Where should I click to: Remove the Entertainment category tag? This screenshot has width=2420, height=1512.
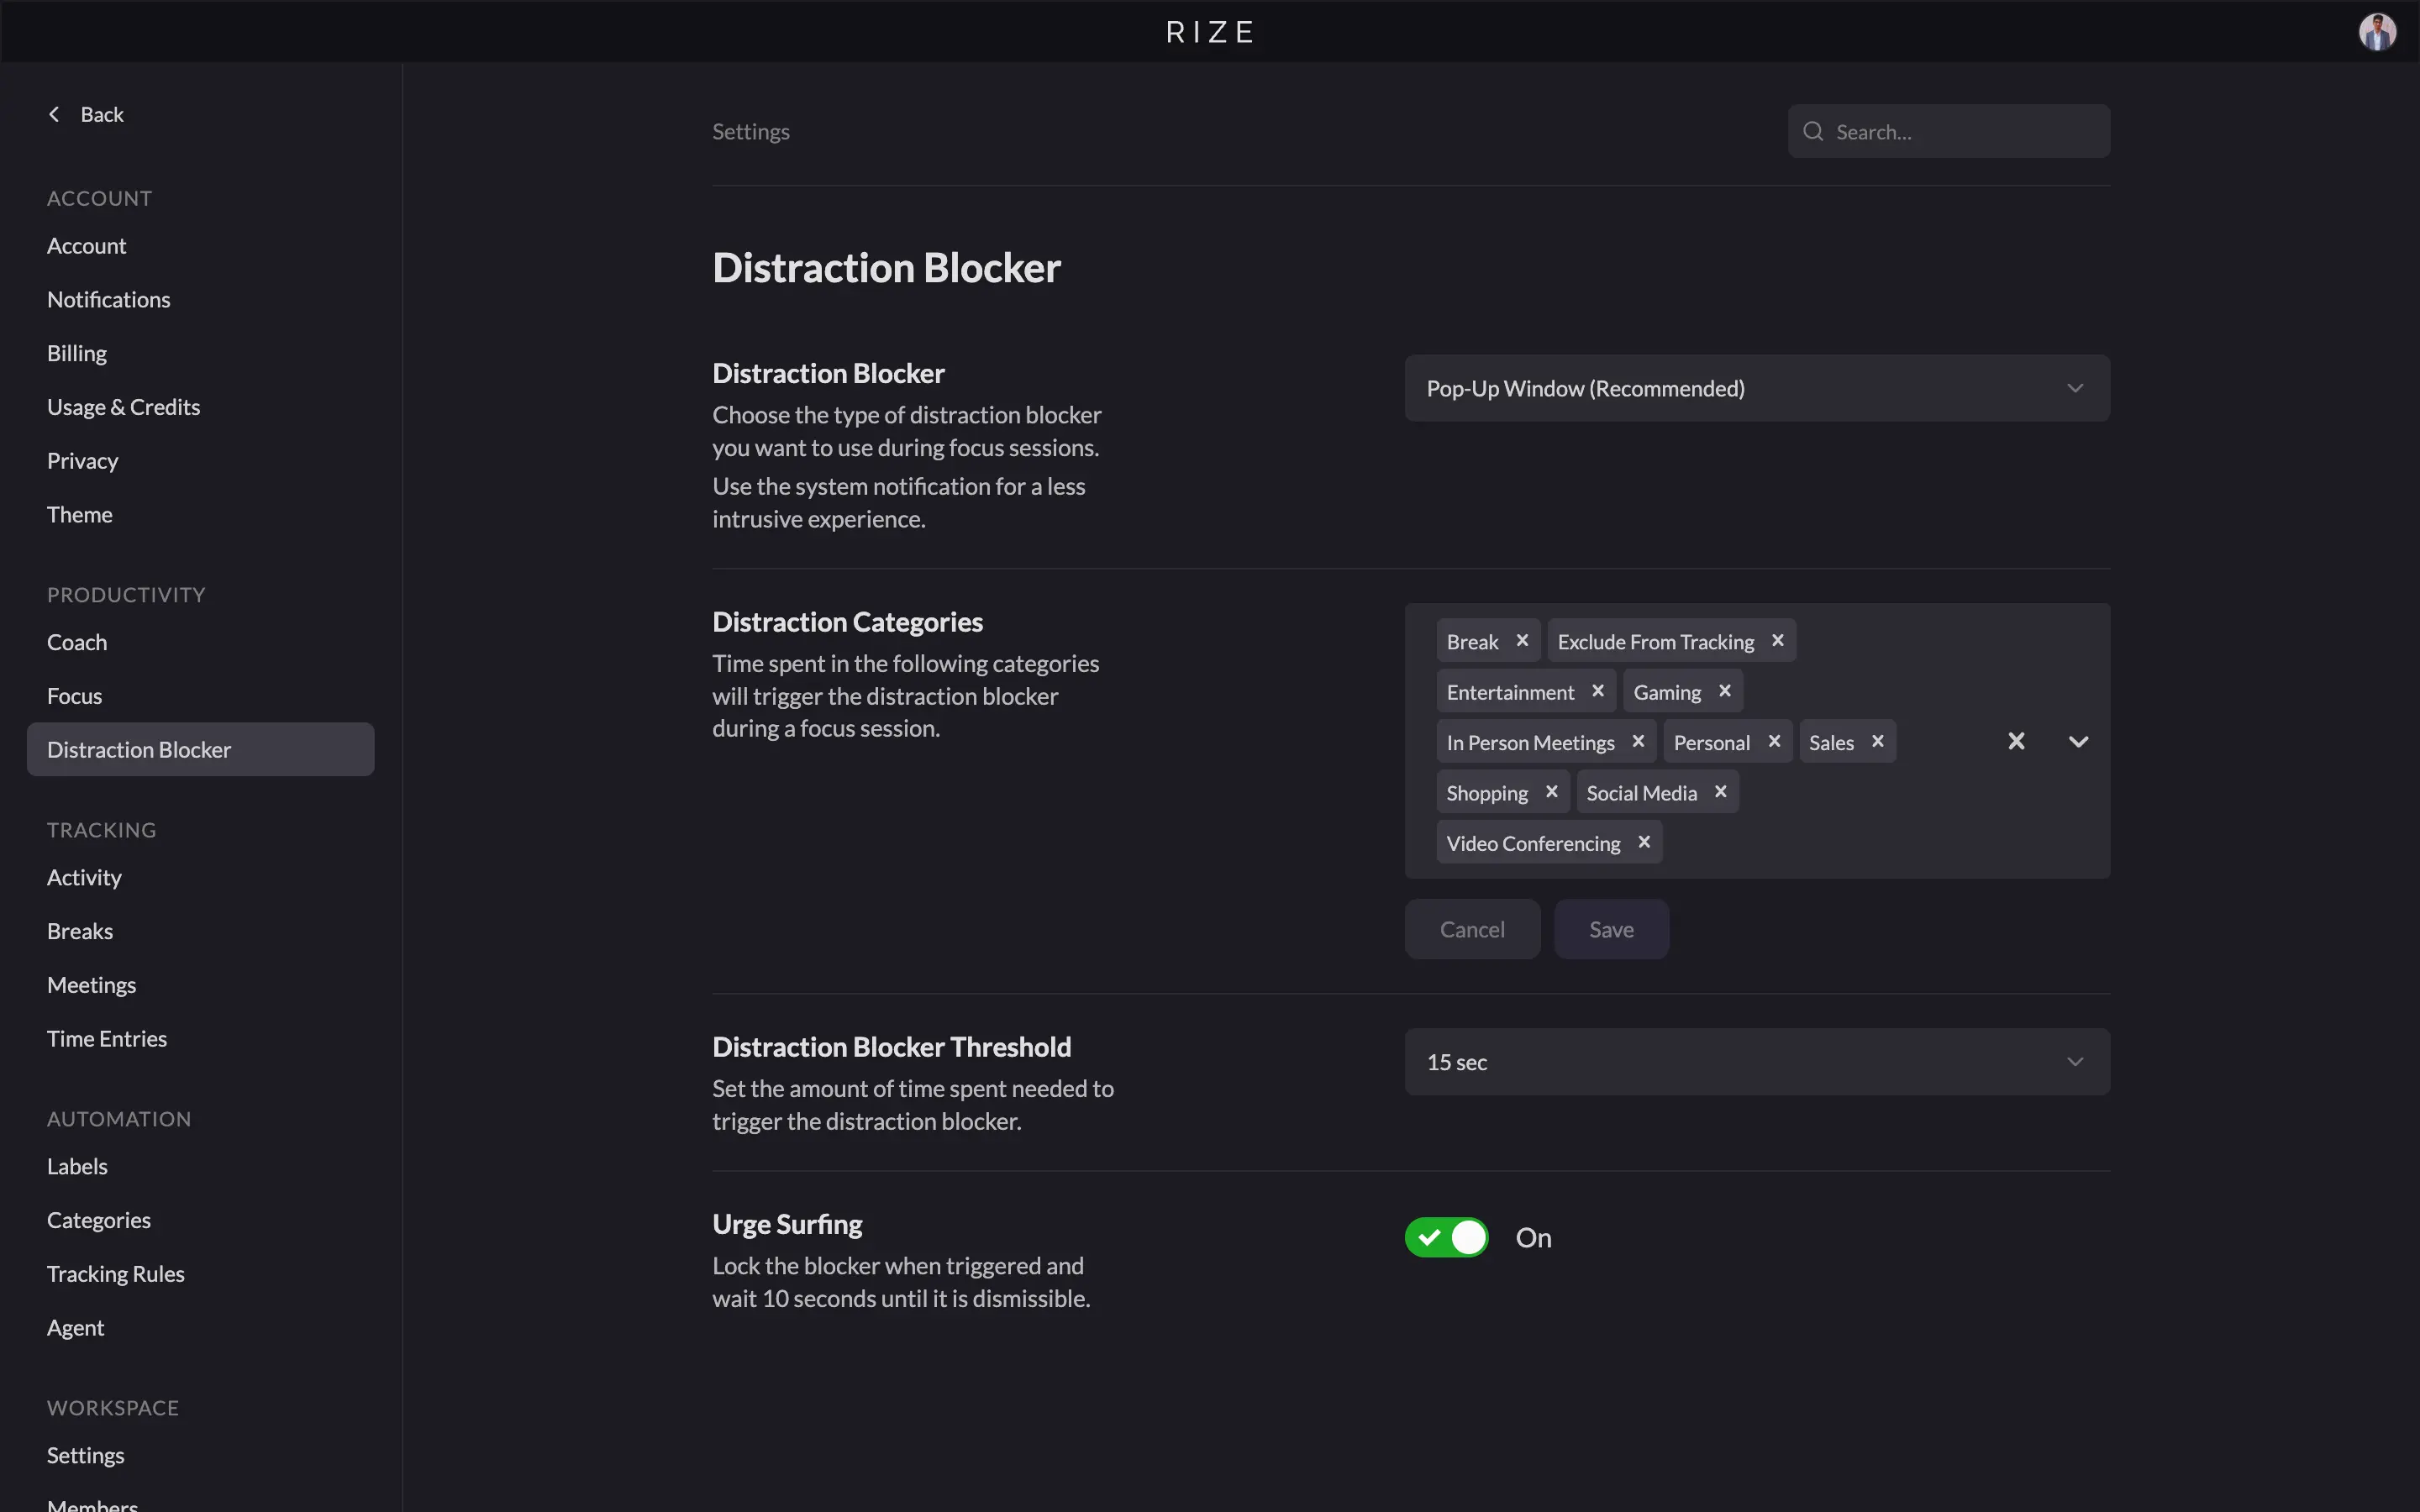(1597, 691)
